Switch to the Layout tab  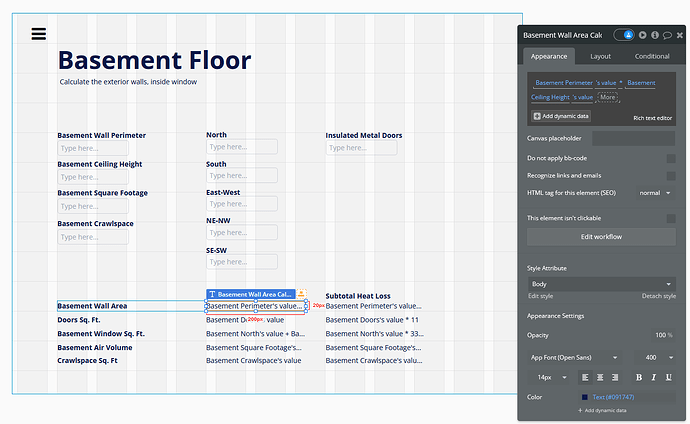click(600, 56)
